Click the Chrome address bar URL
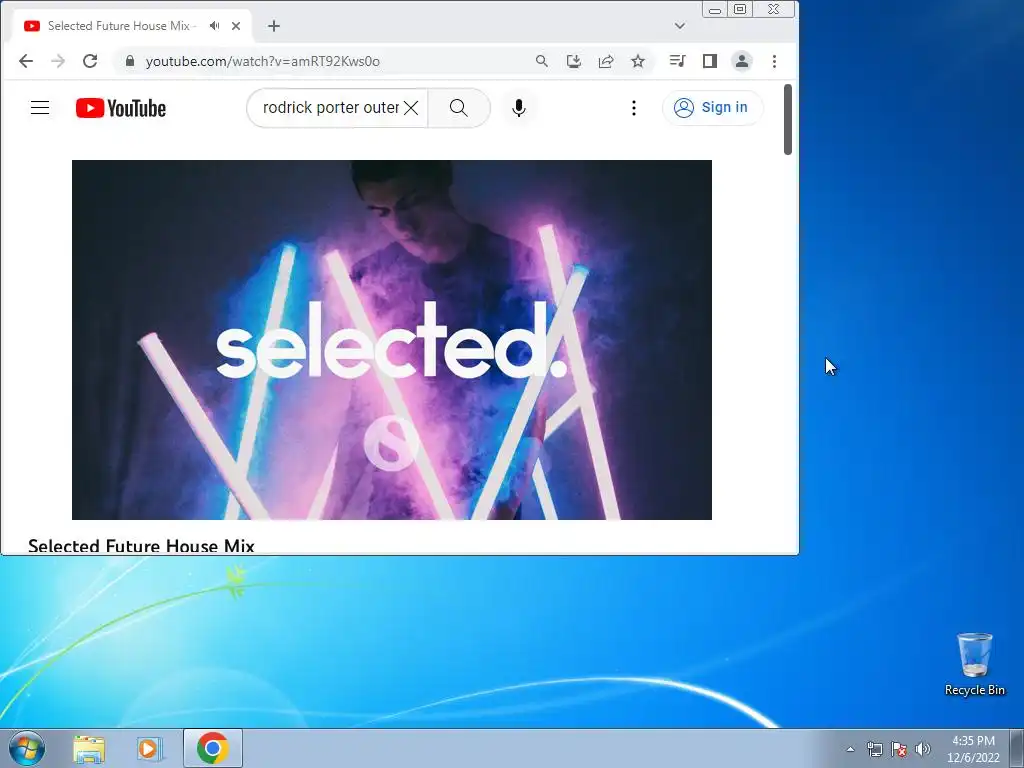1024x768 pixels. tap(263, 61)
